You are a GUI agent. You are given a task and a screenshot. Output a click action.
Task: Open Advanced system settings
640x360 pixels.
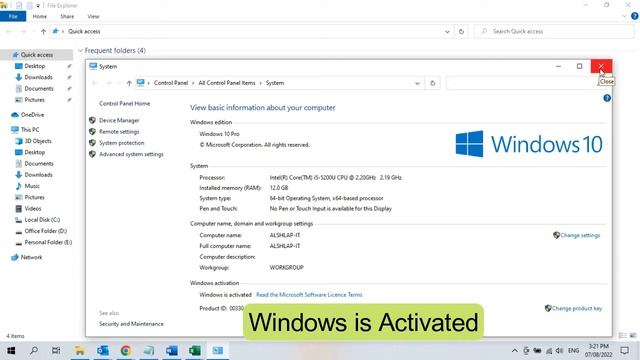coord(131,154)
